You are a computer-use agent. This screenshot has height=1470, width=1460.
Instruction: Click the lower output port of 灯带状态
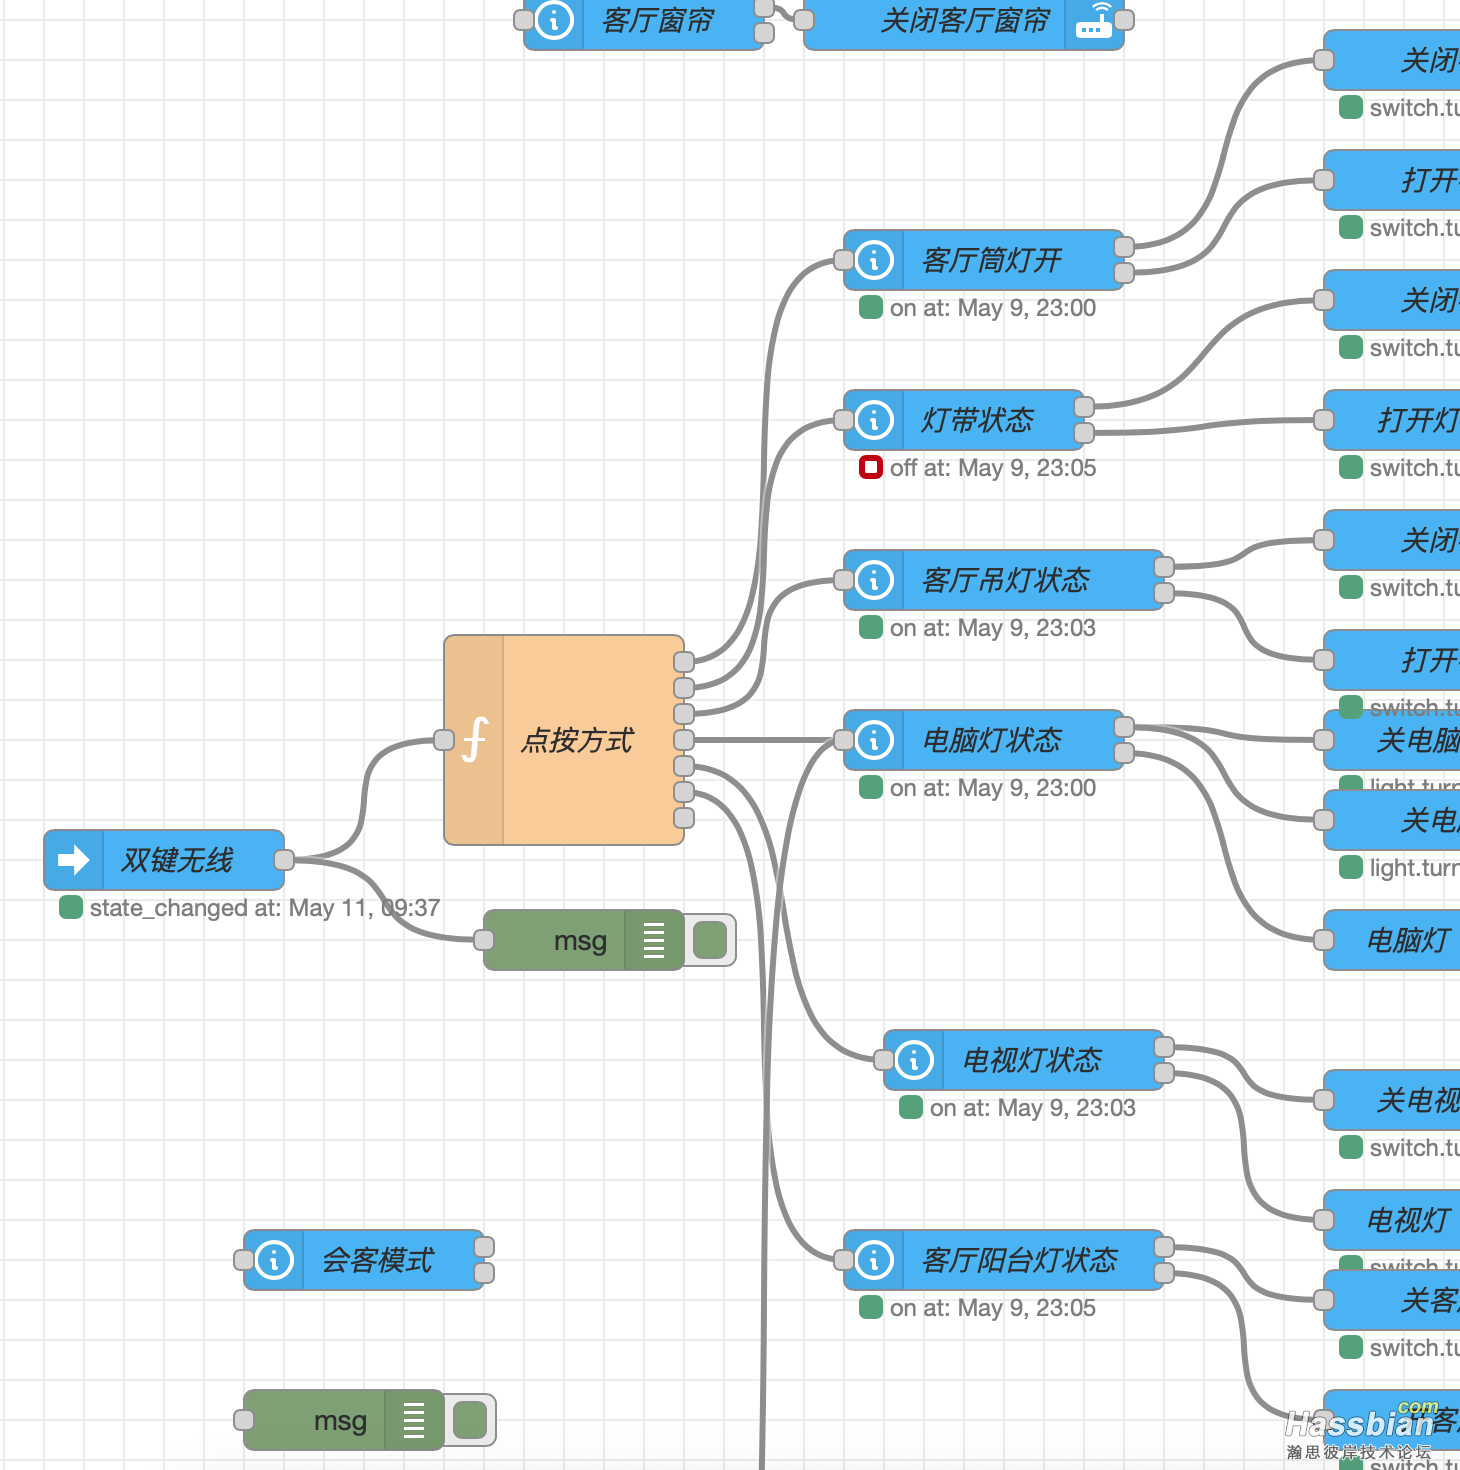coord(1084,433)
